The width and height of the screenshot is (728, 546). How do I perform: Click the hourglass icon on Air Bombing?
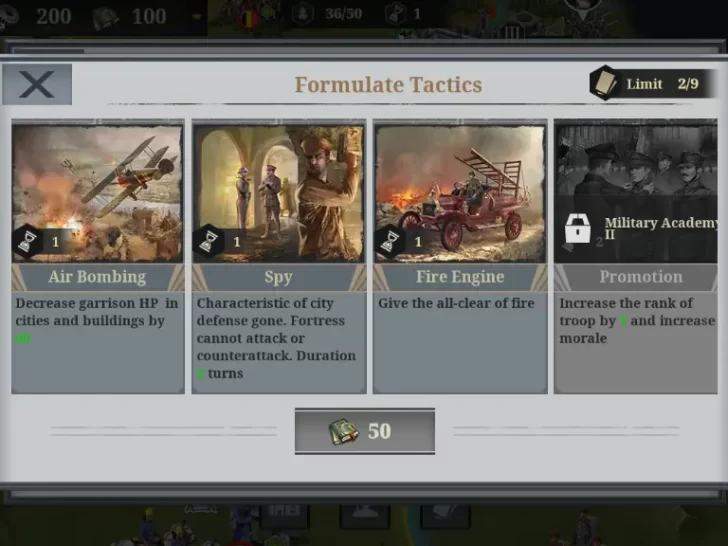(27, 241)
